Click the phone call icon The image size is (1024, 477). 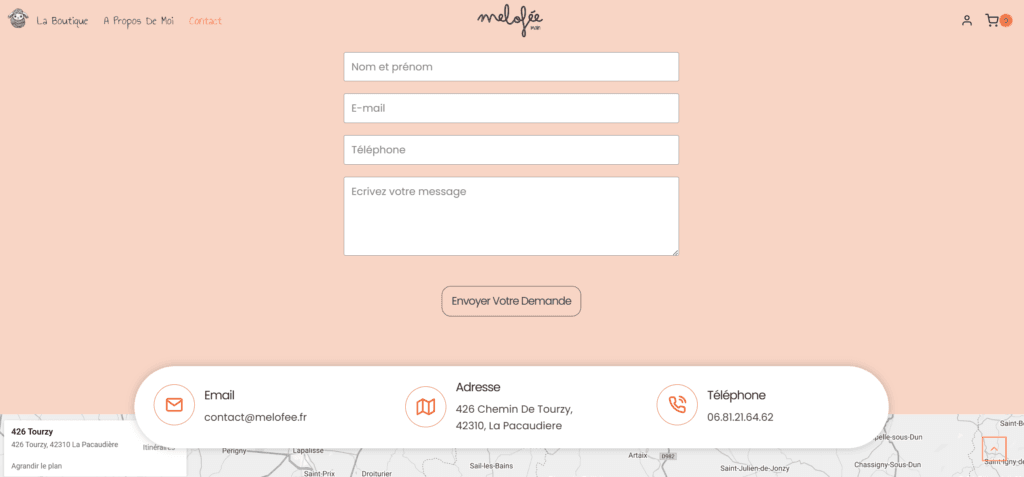coord(677,405)
